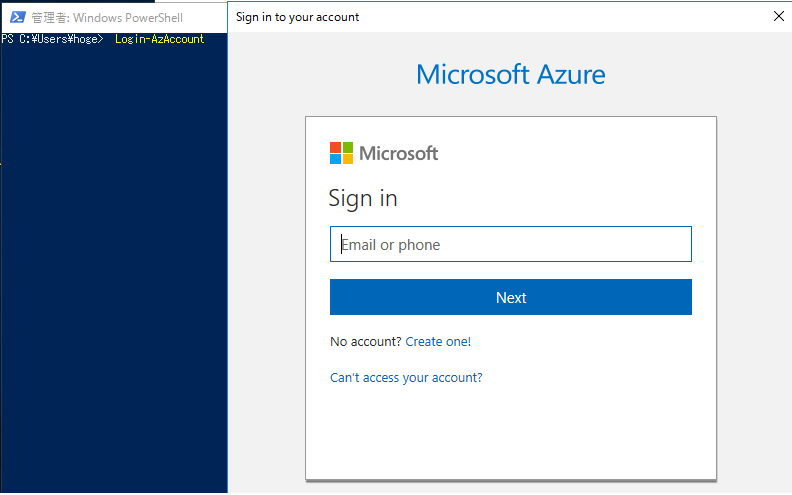Click the Sign in heading

tap(363, 198)
